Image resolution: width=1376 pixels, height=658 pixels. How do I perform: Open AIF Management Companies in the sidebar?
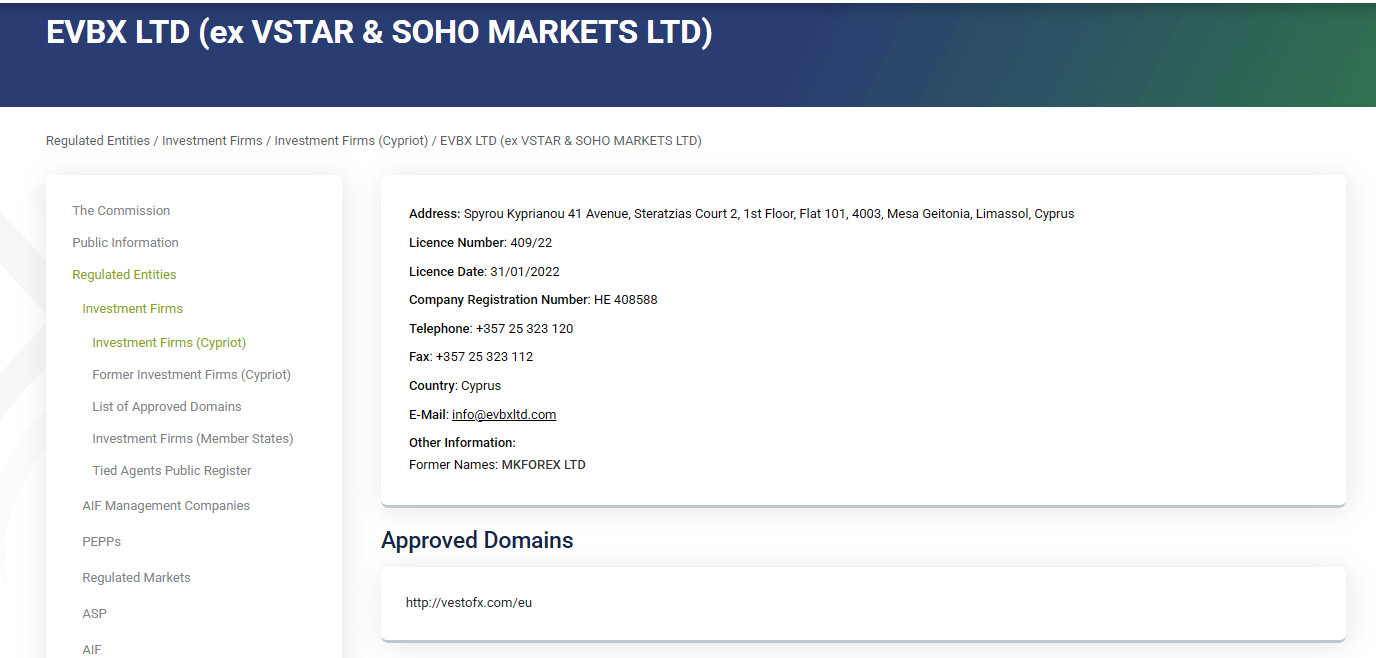pyautogui.click(x=166, y=506)
